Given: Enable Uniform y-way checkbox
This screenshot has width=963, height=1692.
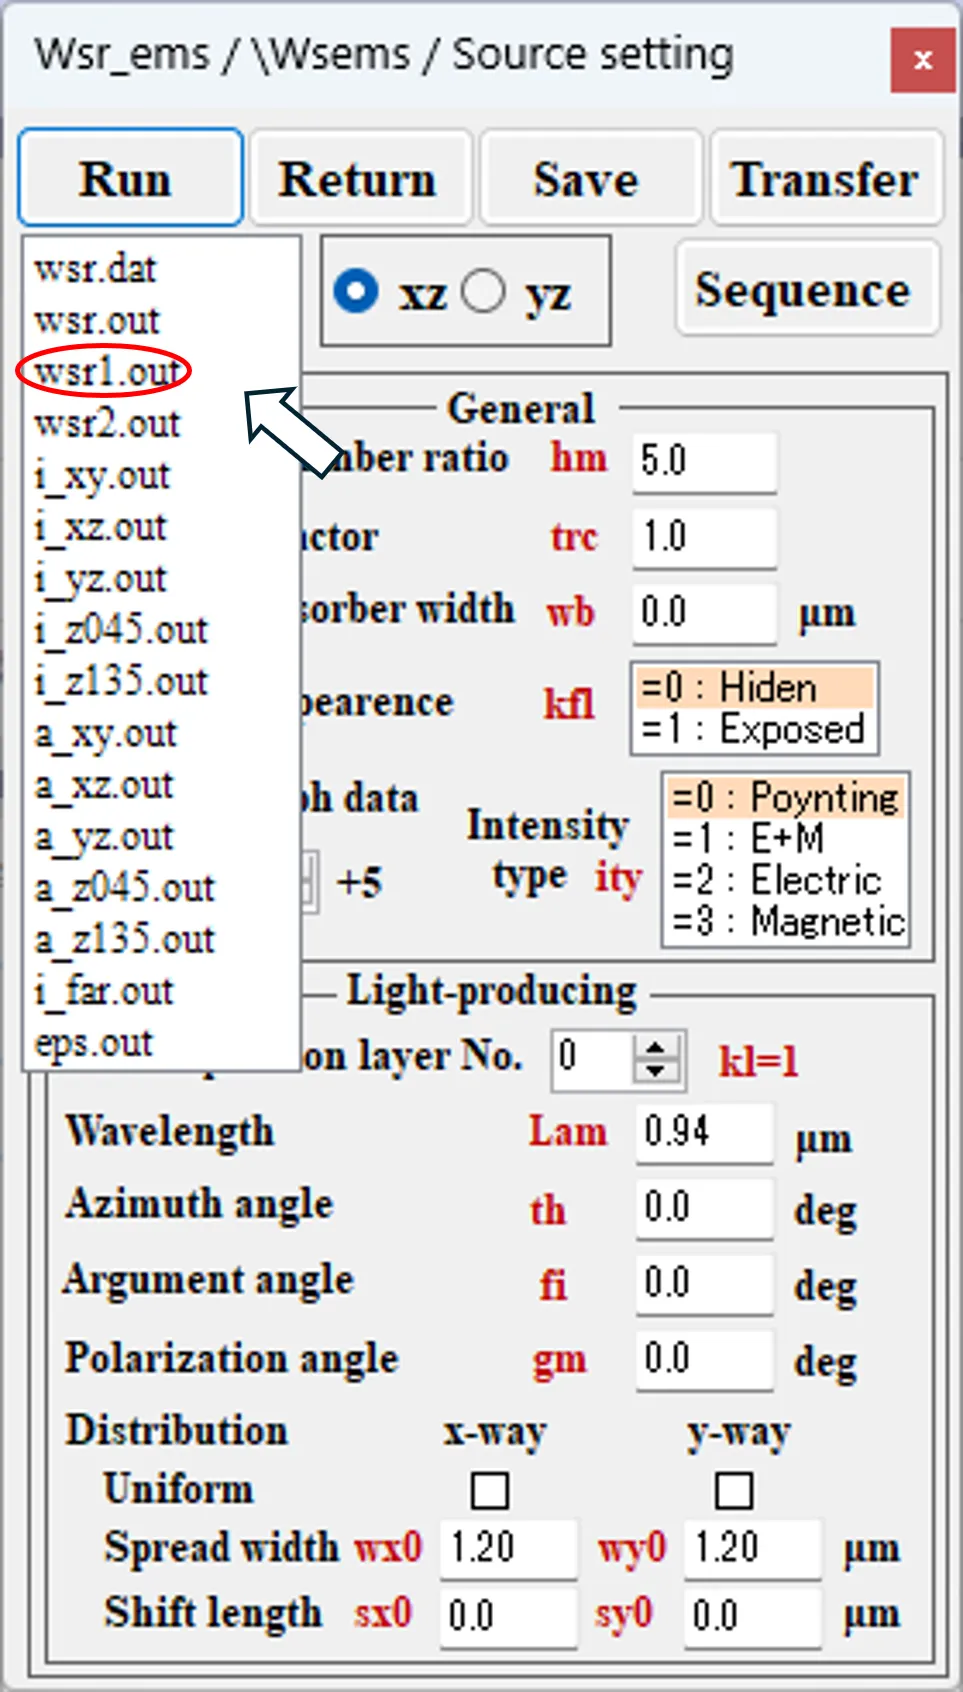Looking at the screenshot, I should coord(734,1490).
